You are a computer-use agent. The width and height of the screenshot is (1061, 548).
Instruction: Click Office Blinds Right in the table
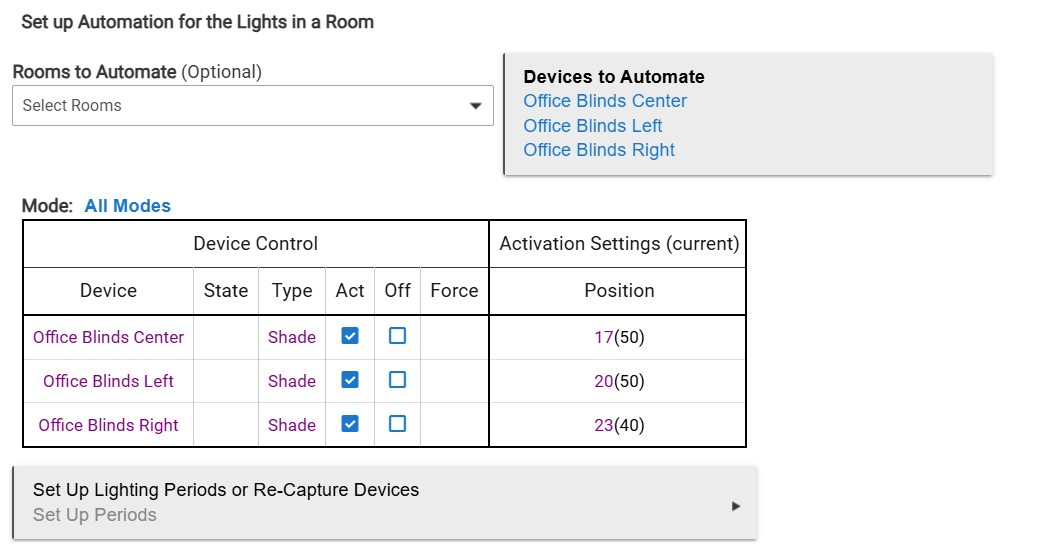(108, 425)
